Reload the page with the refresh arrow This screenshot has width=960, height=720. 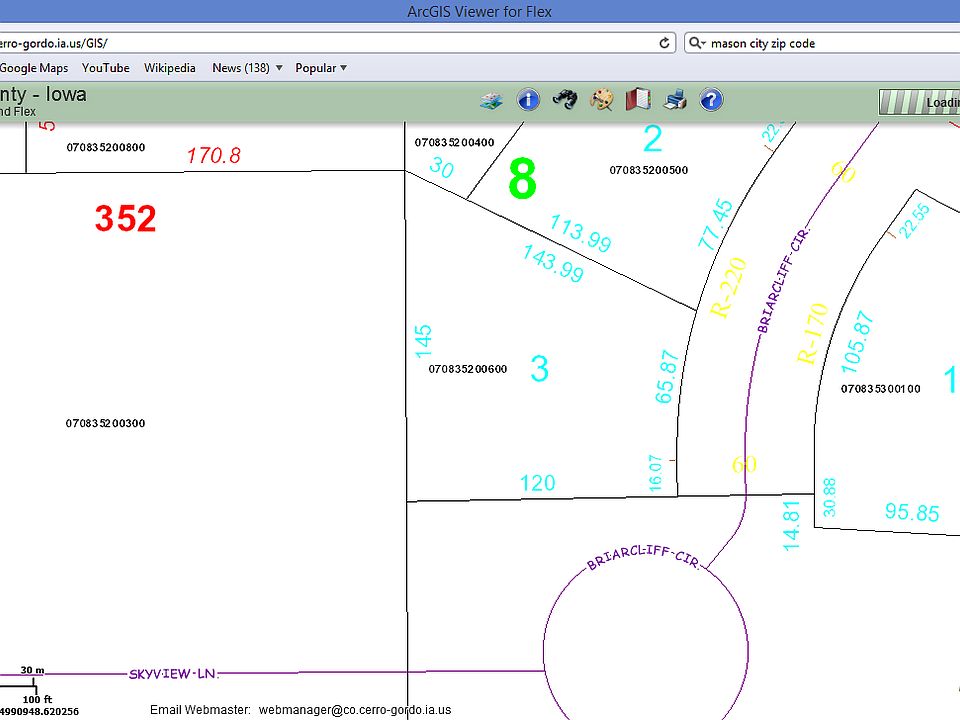coord(664,43)
